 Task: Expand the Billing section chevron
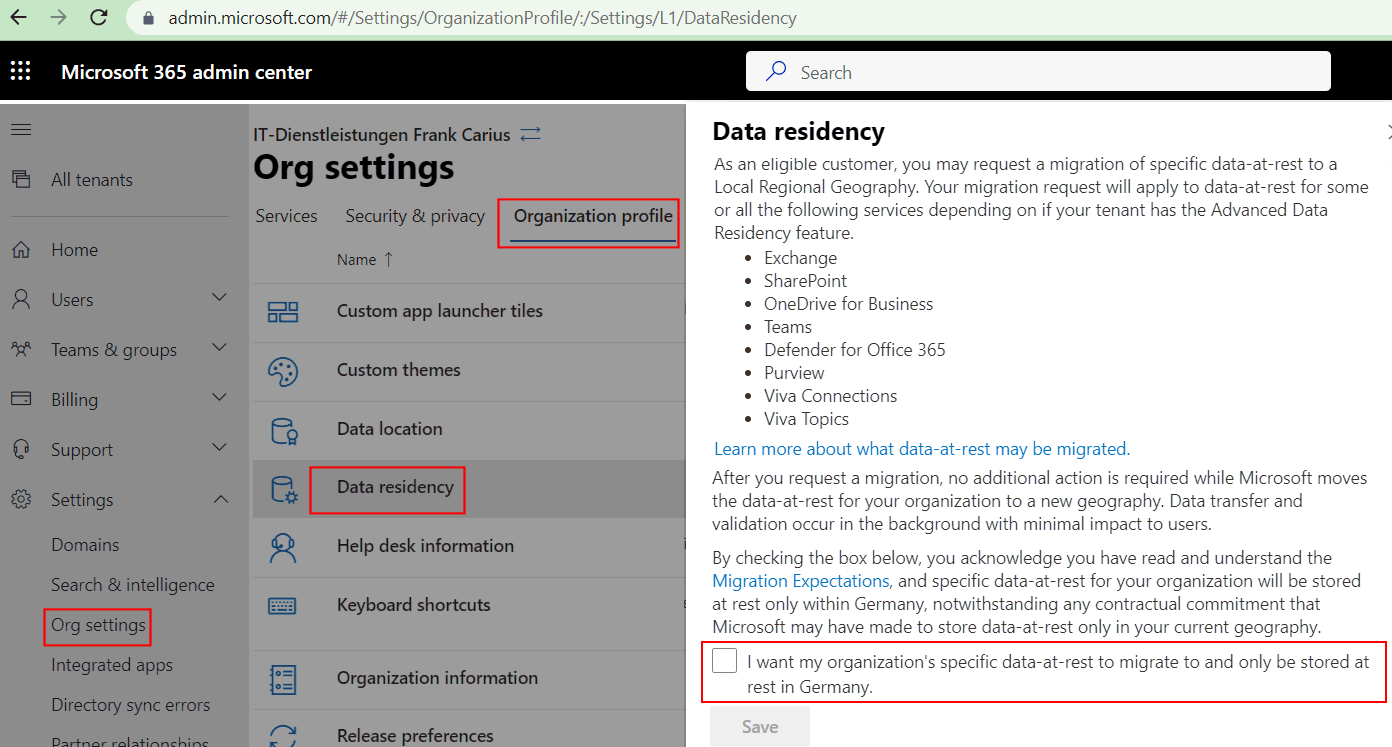(221, 398)
